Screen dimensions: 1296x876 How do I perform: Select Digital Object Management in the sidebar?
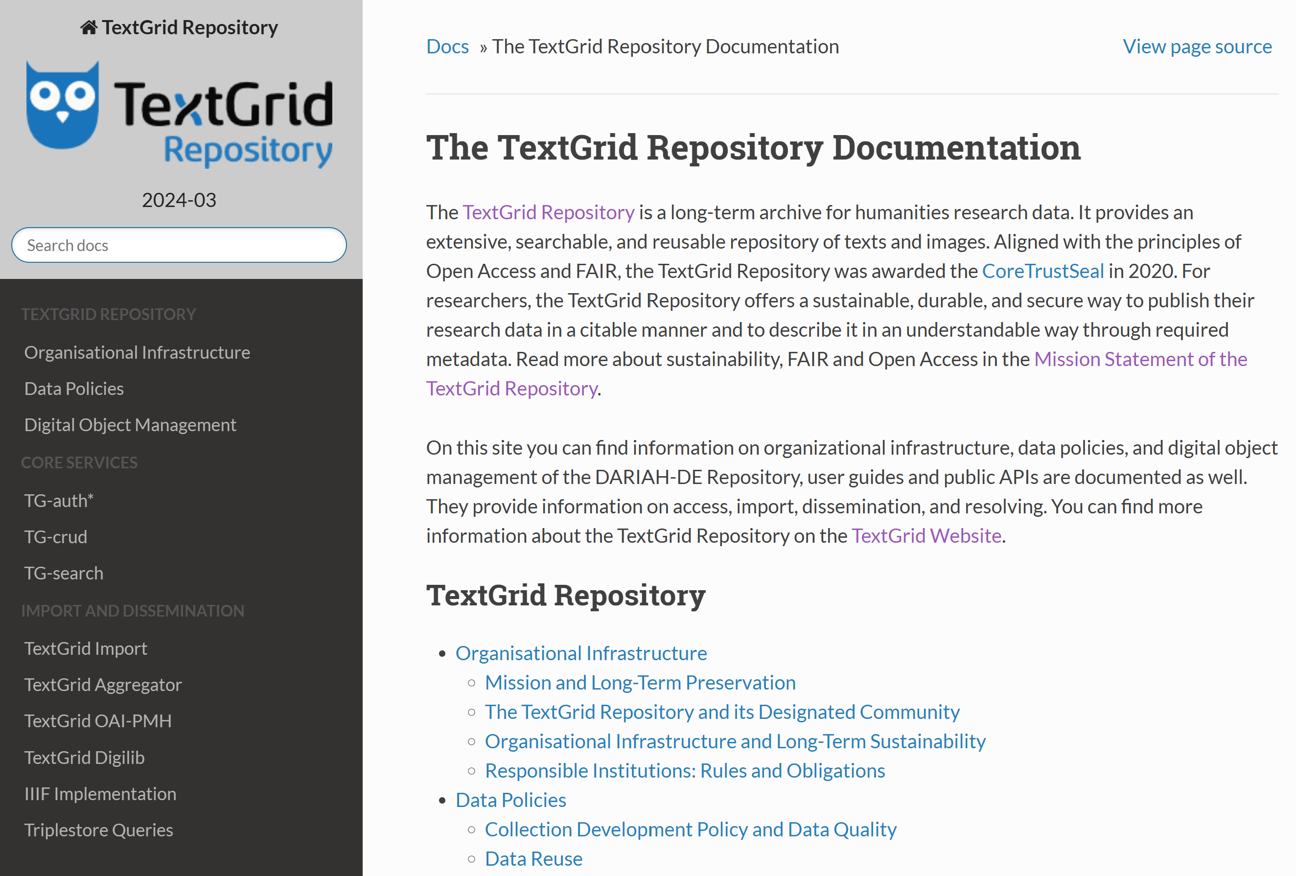[x=130, y=424]
